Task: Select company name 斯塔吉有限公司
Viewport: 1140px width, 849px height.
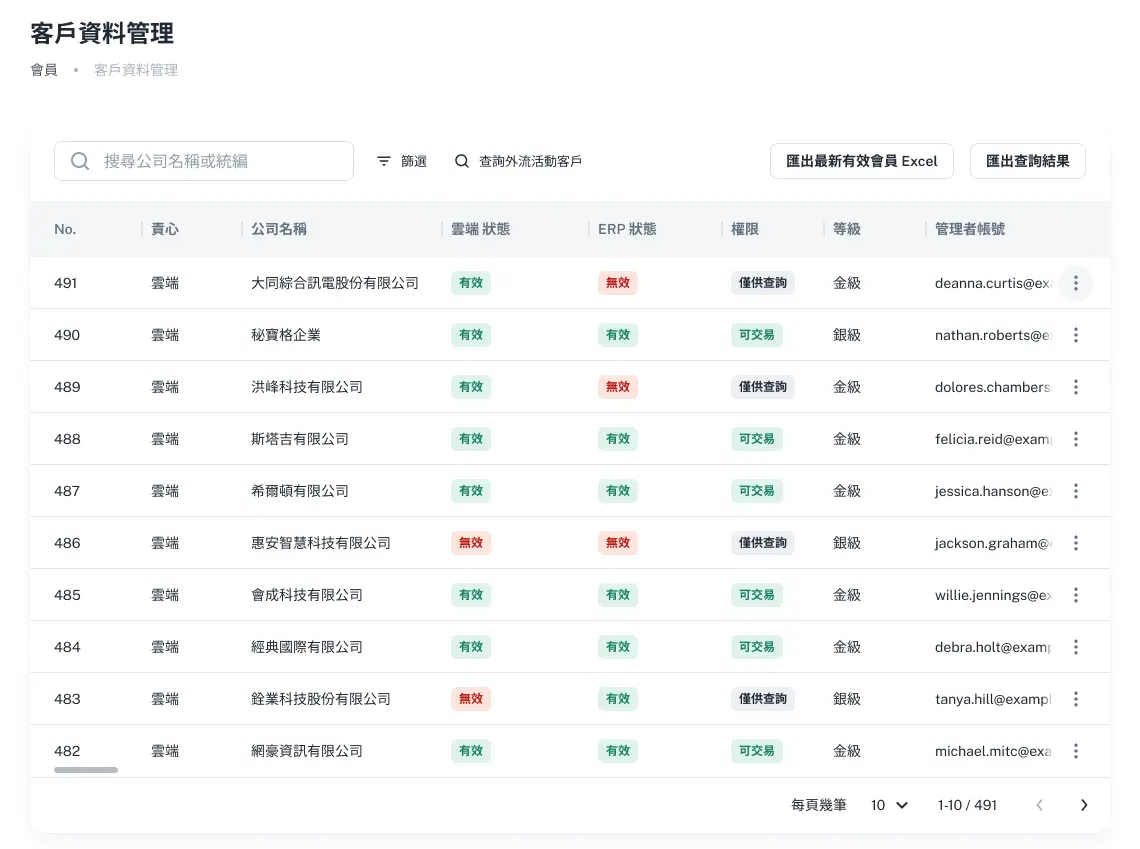Action: pos(300,439)
